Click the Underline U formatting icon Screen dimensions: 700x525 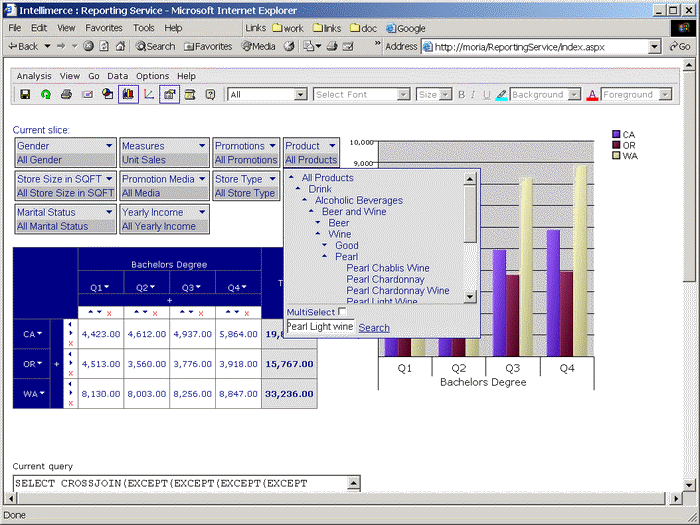(x=487, y=95)
